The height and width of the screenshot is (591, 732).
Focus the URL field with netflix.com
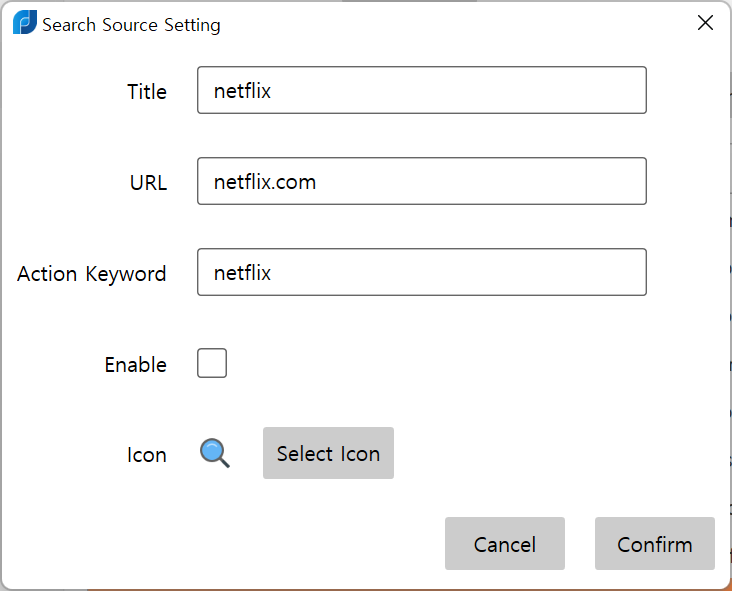(x=422, y=181)
